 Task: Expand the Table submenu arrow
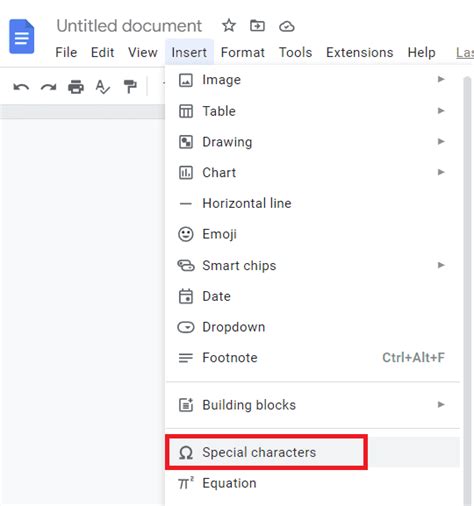click(441, 110)
